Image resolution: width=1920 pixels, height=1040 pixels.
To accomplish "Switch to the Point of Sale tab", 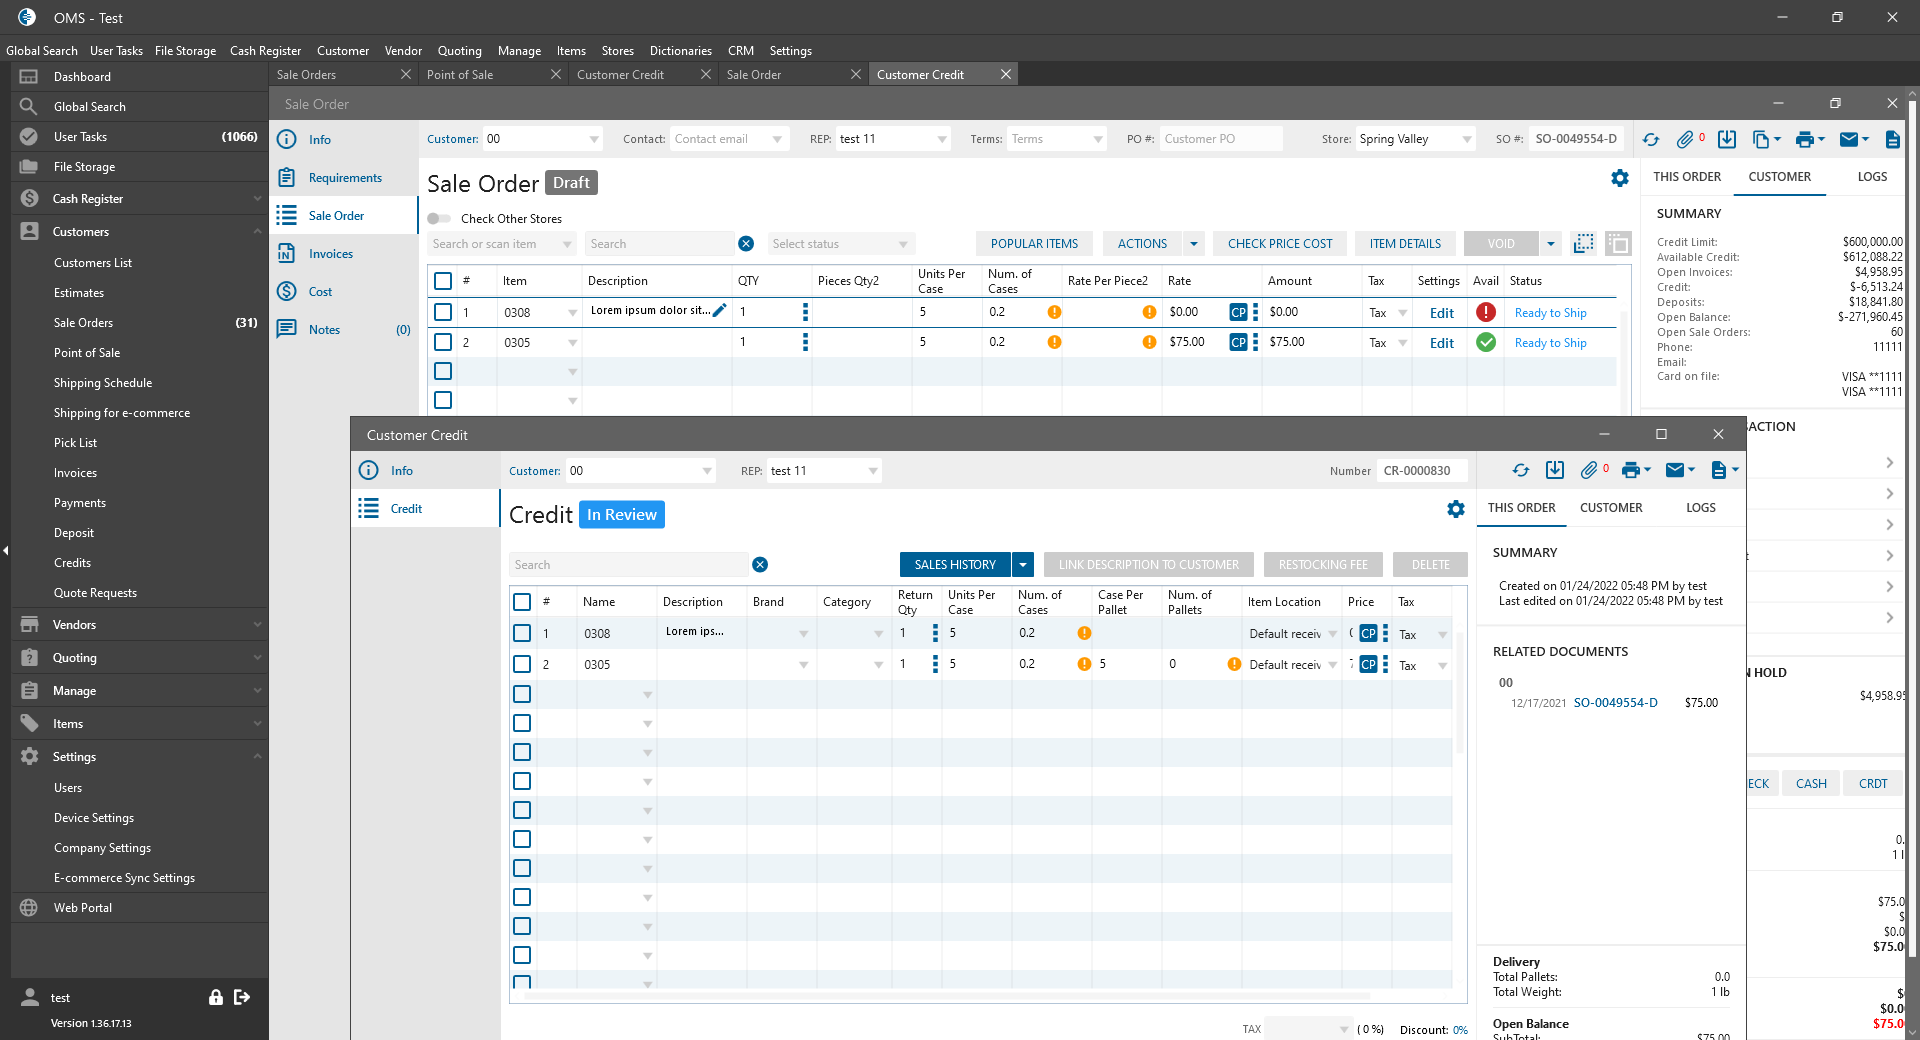I will pos(460,75).
